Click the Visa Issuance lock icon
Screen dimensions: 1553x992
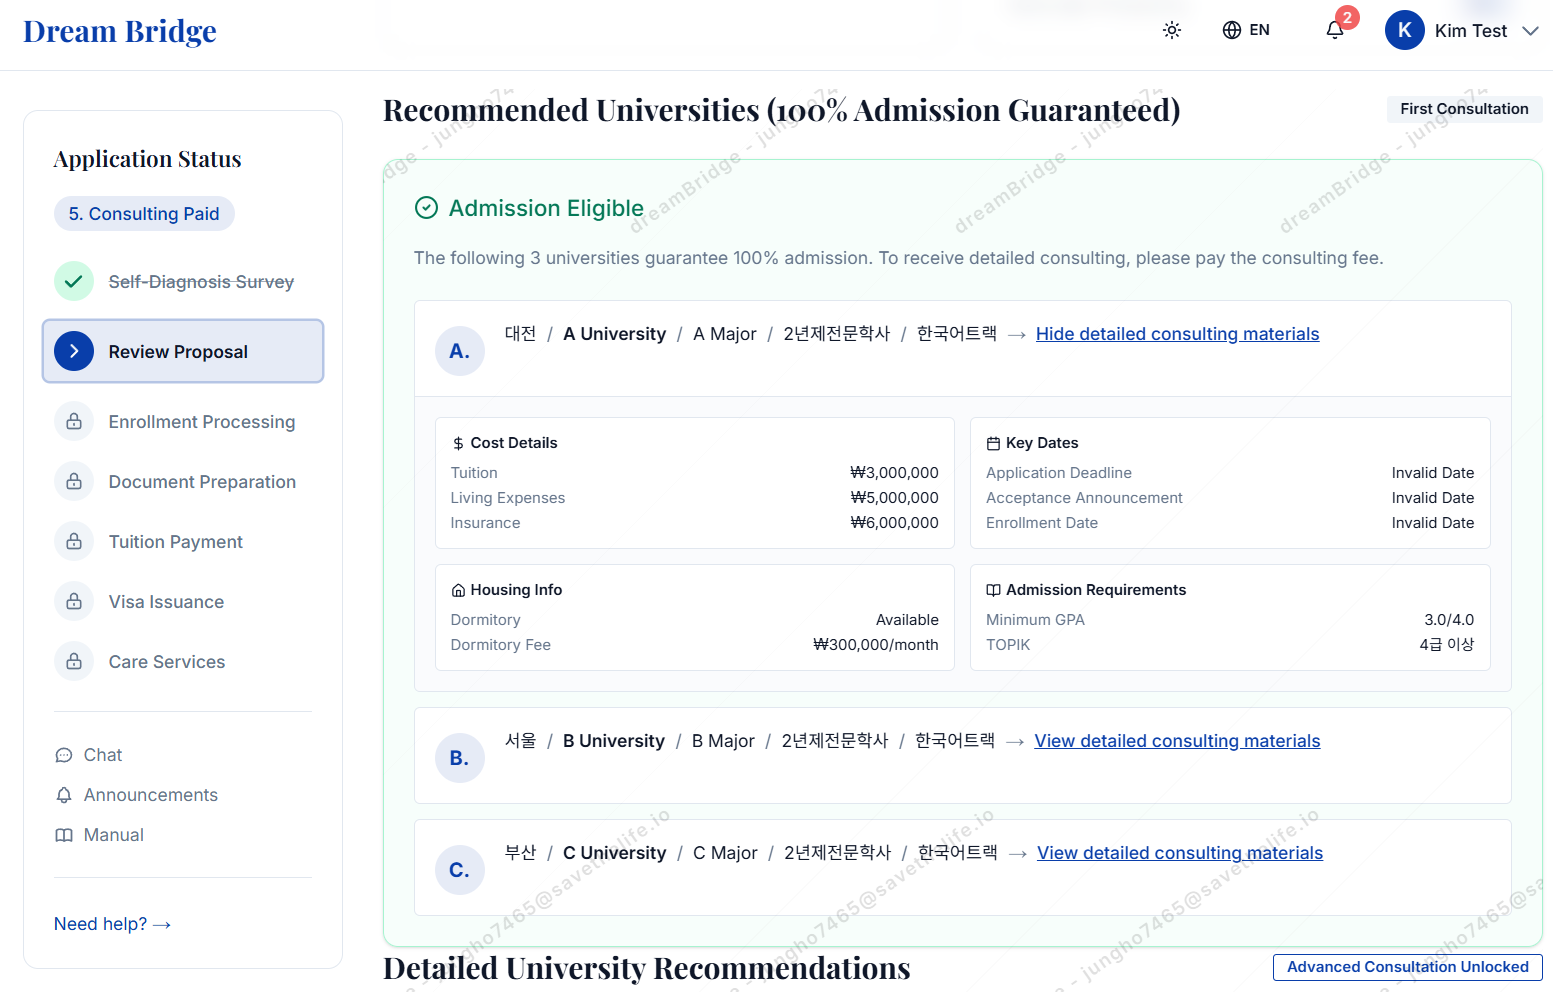pyautogui.click(x=74, y=602)
